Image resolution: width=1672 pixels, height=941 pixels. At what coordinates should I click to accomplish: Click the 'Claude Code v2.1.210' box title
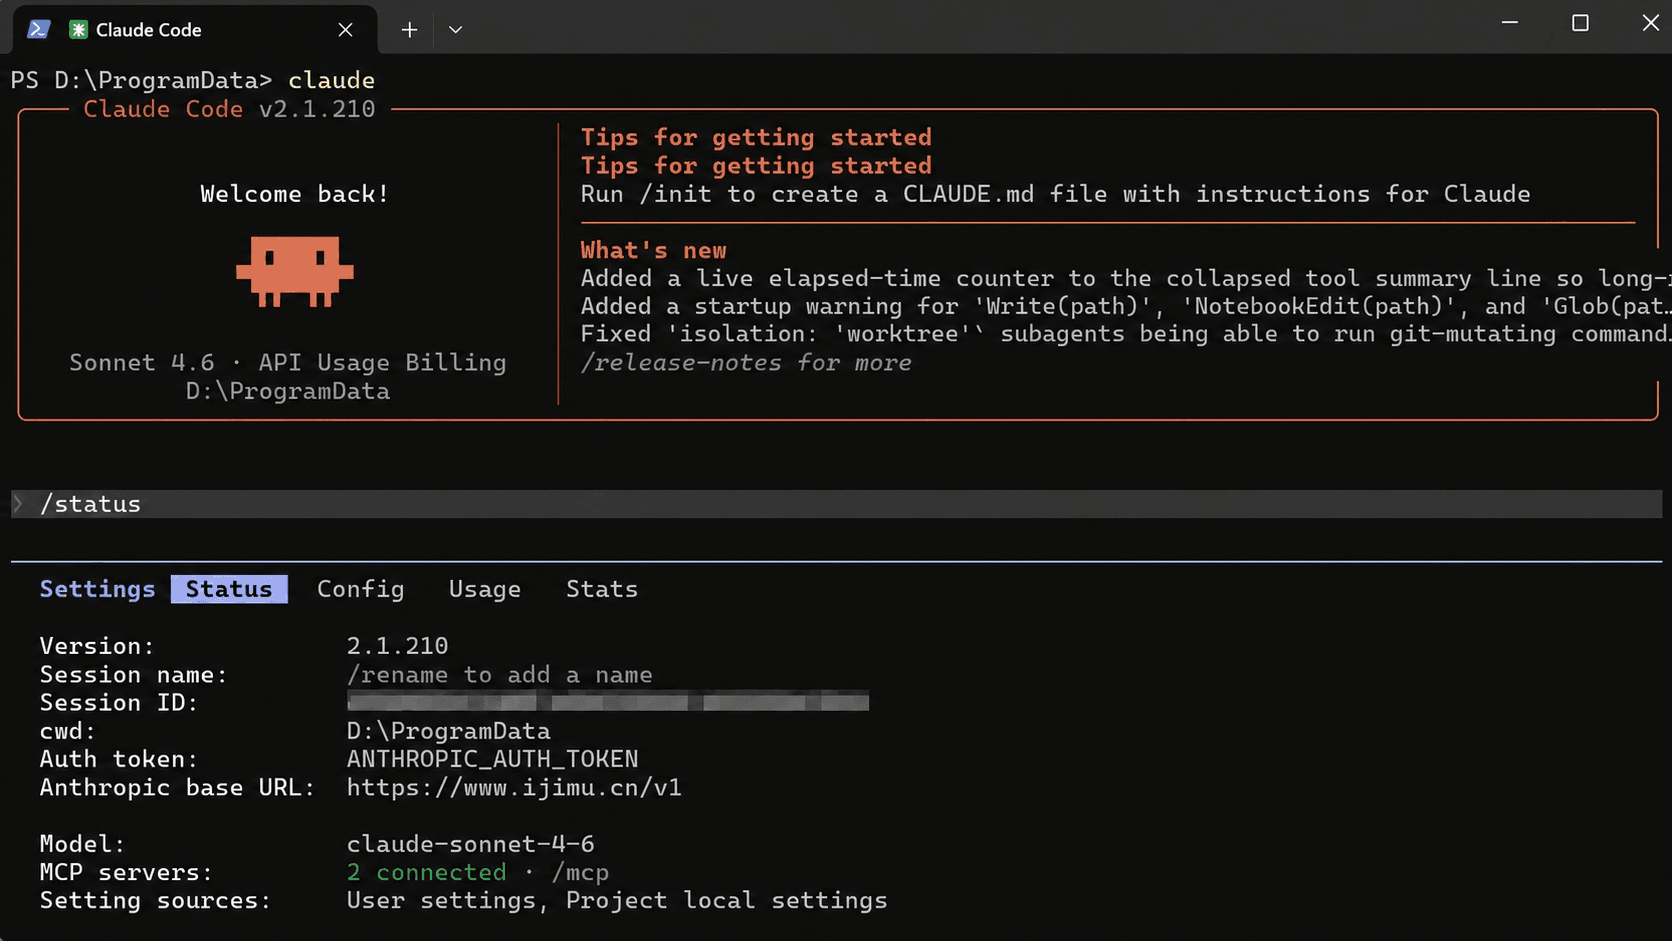[229, 109]
